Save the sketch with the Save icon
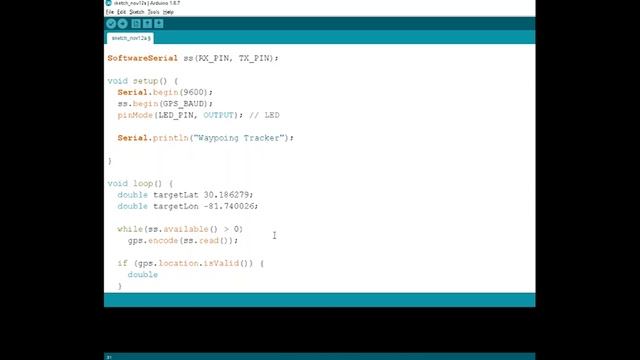The width and height of the screenshot is (640, 360). click(159, 24)
